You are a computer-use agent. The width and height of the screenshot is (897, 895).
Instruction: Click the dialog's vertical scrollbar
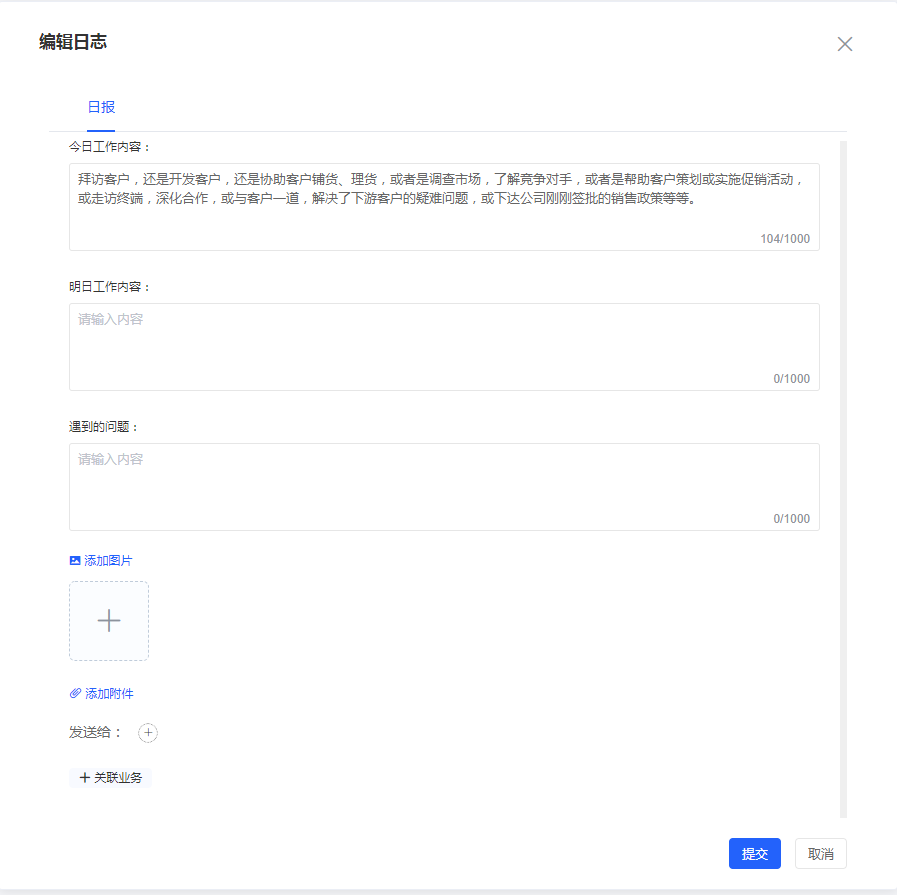click(843, 479)
